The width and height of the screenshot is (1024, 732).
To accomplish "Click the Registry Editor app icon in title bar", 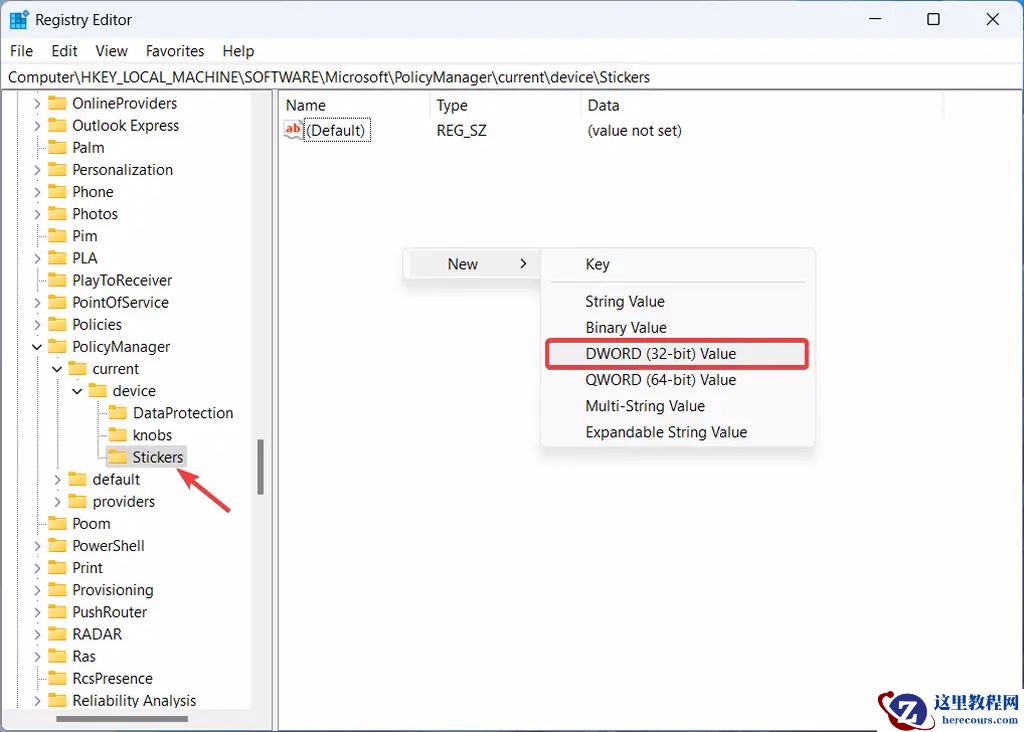I will point(19,20).
